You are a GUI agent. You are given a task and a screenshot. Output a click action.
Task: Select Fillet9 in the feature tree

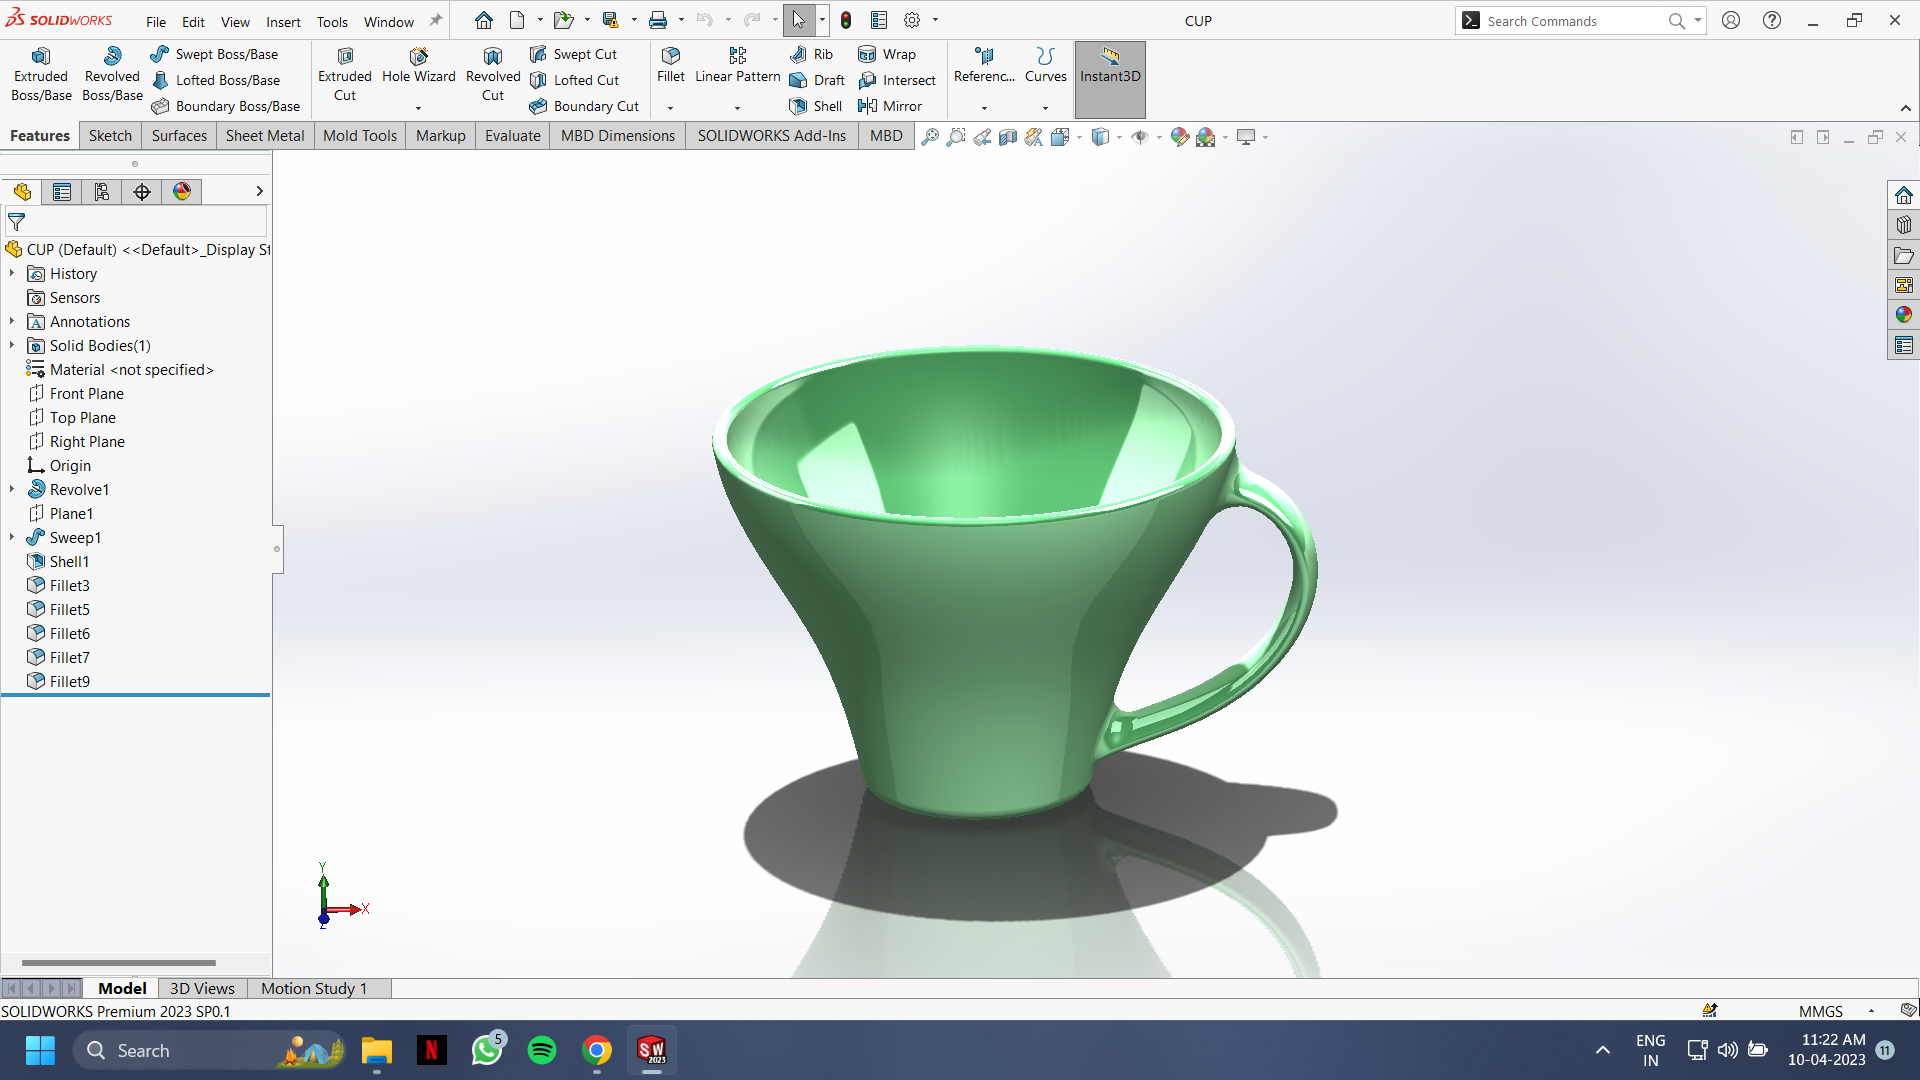click(x=69, y=681)
